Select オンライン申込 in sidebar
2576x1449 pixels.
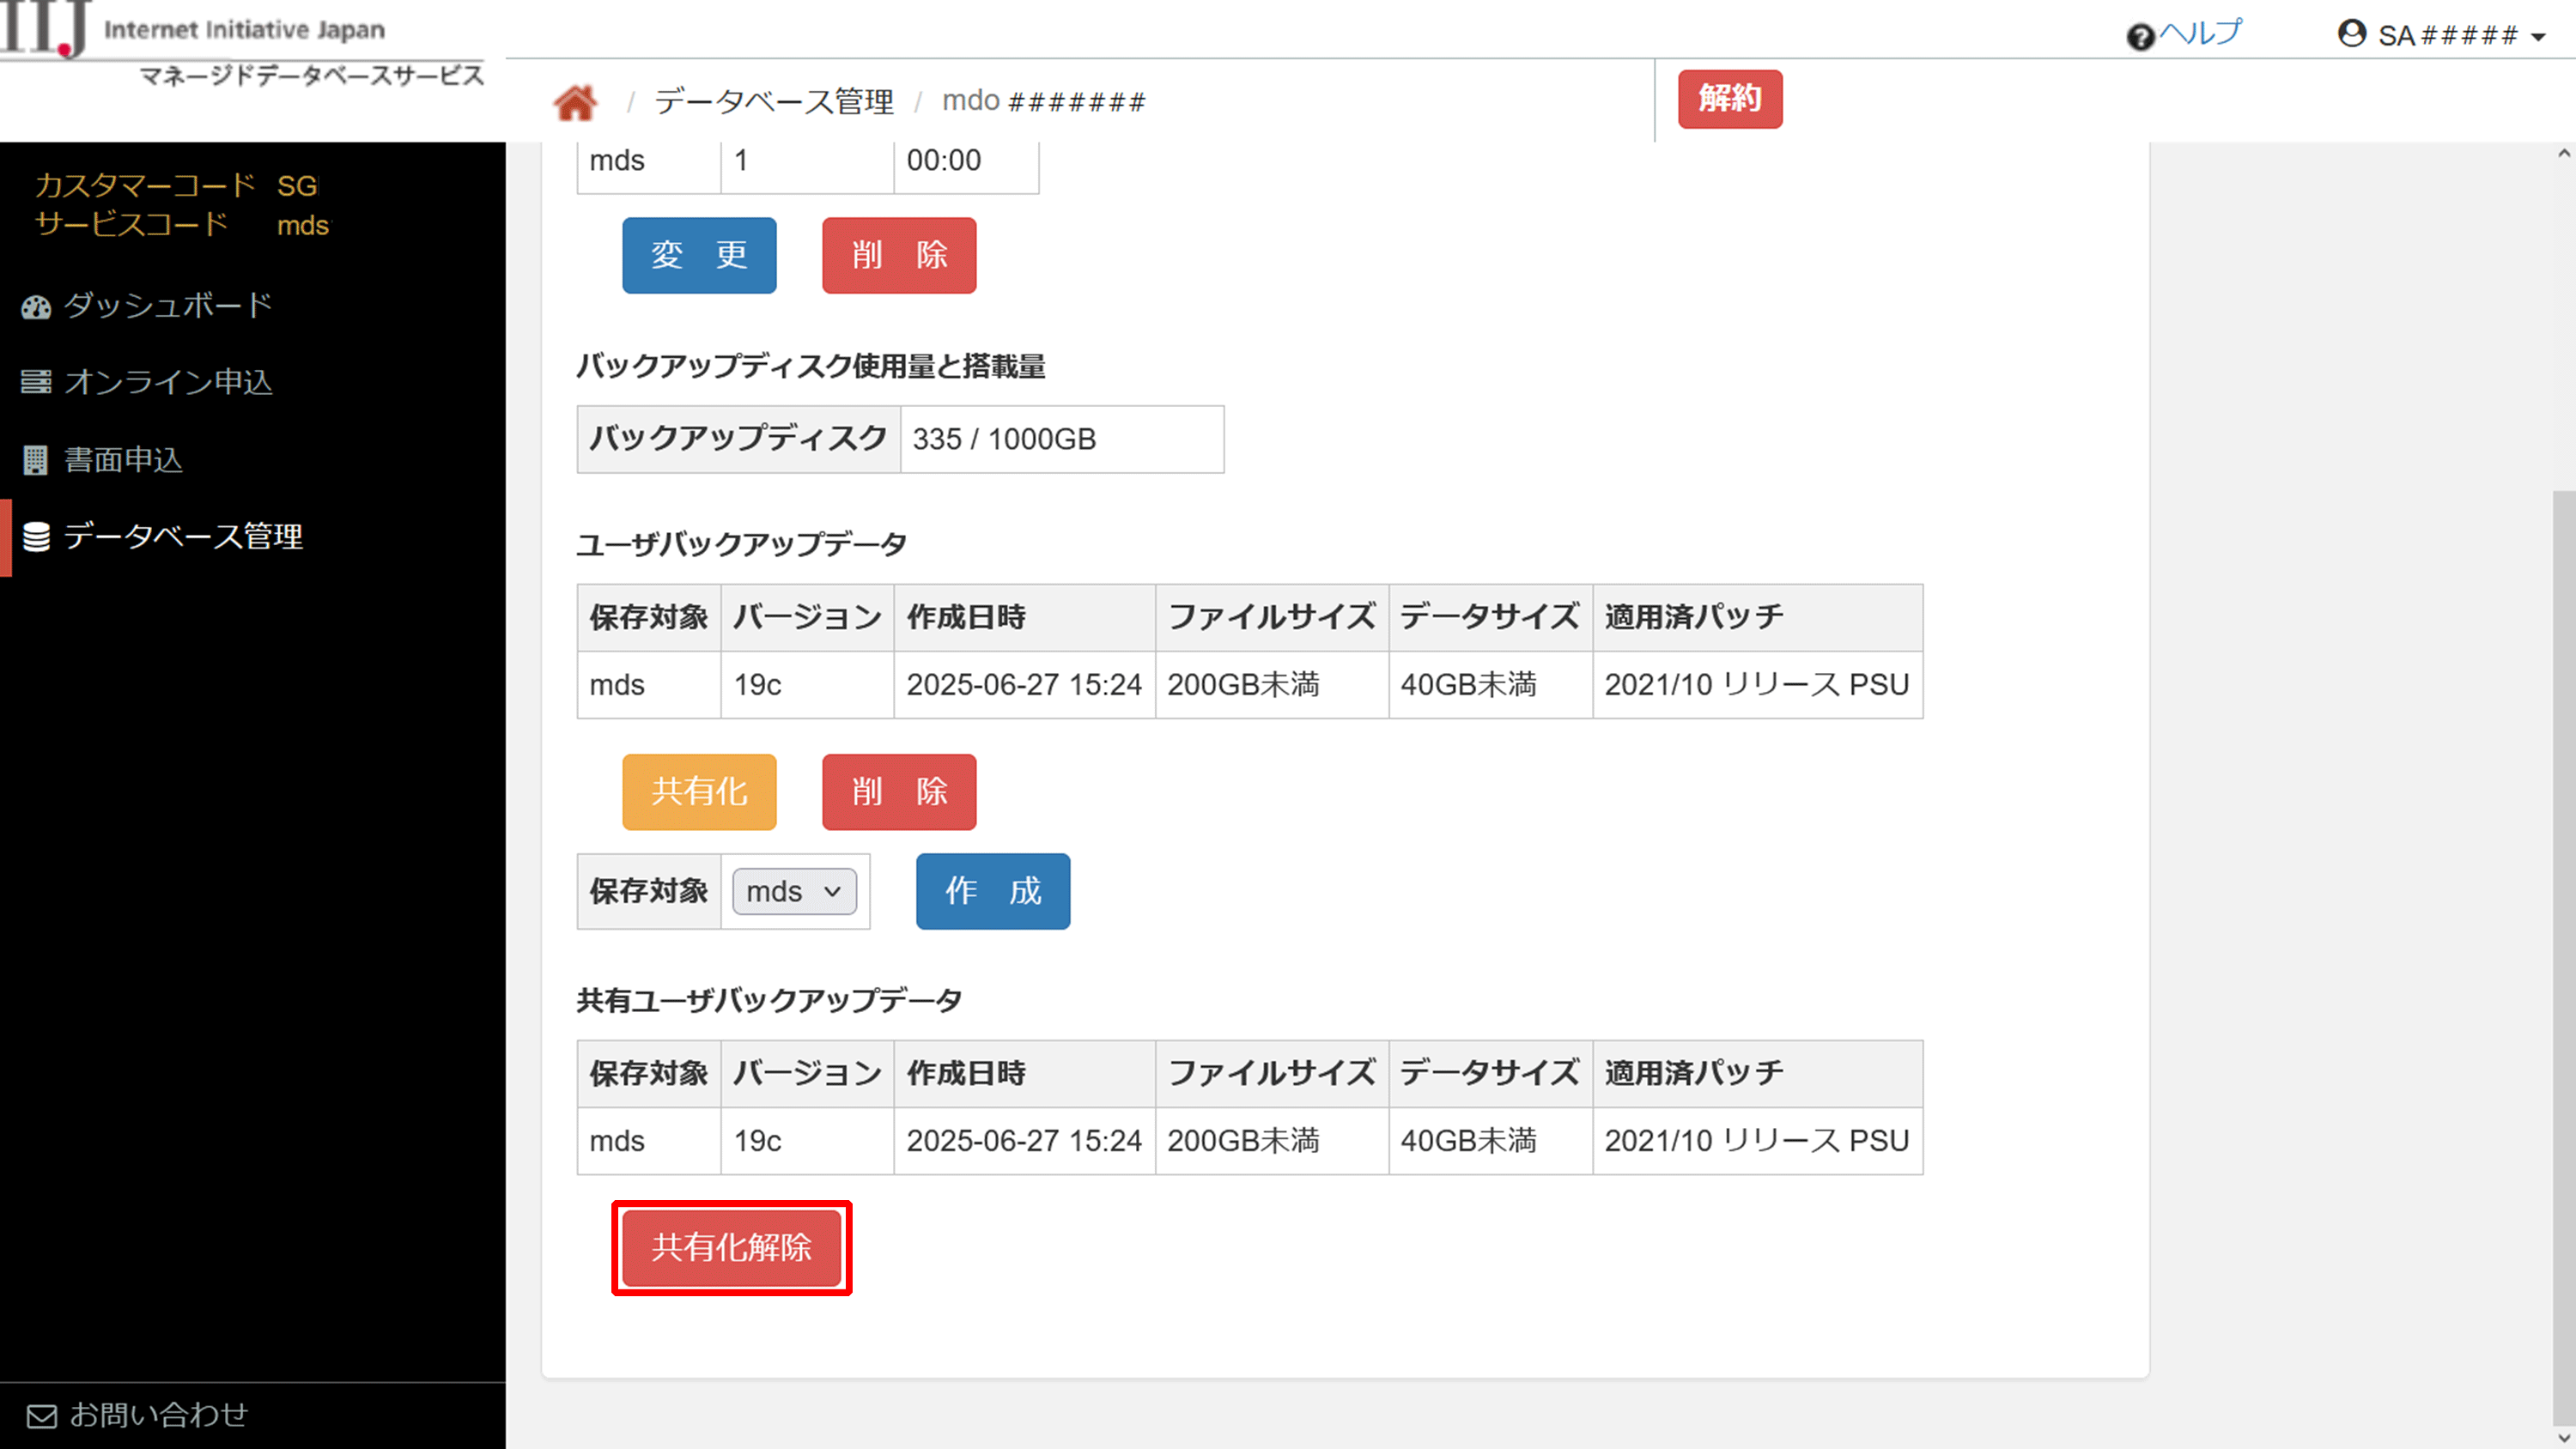[168, 382]
